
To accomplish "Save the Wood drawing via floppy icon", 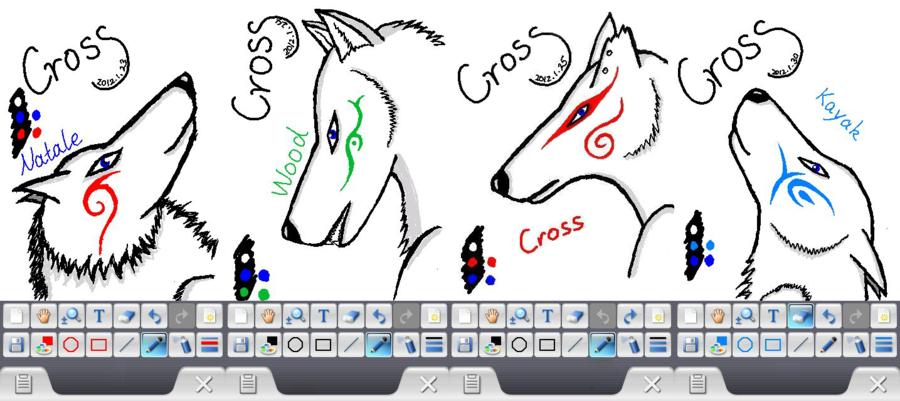I will 241,345.
